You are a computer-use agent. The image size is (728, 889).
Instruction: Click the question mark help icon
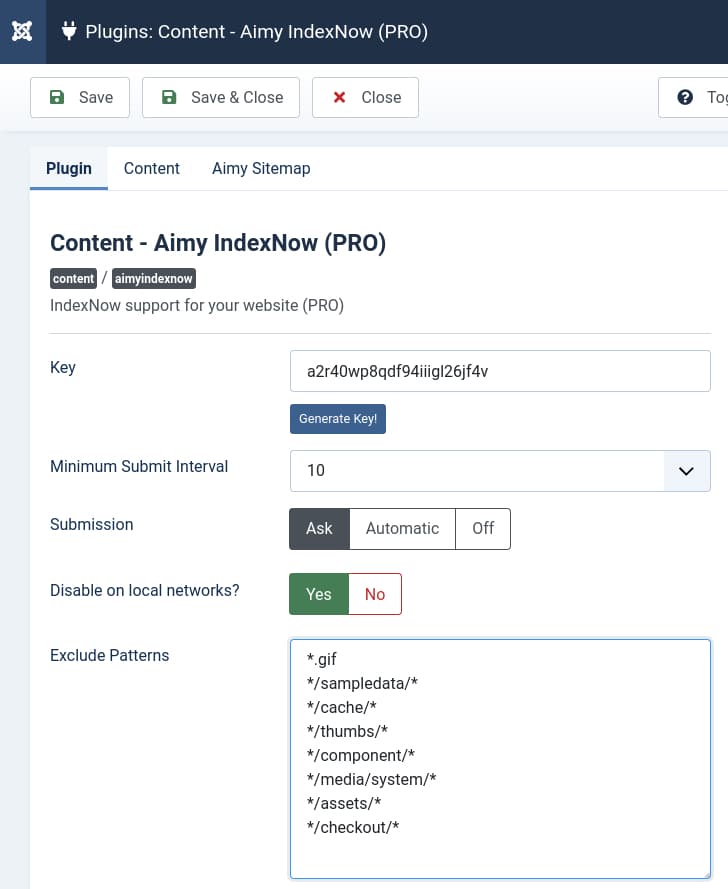[x=685, y=97]
